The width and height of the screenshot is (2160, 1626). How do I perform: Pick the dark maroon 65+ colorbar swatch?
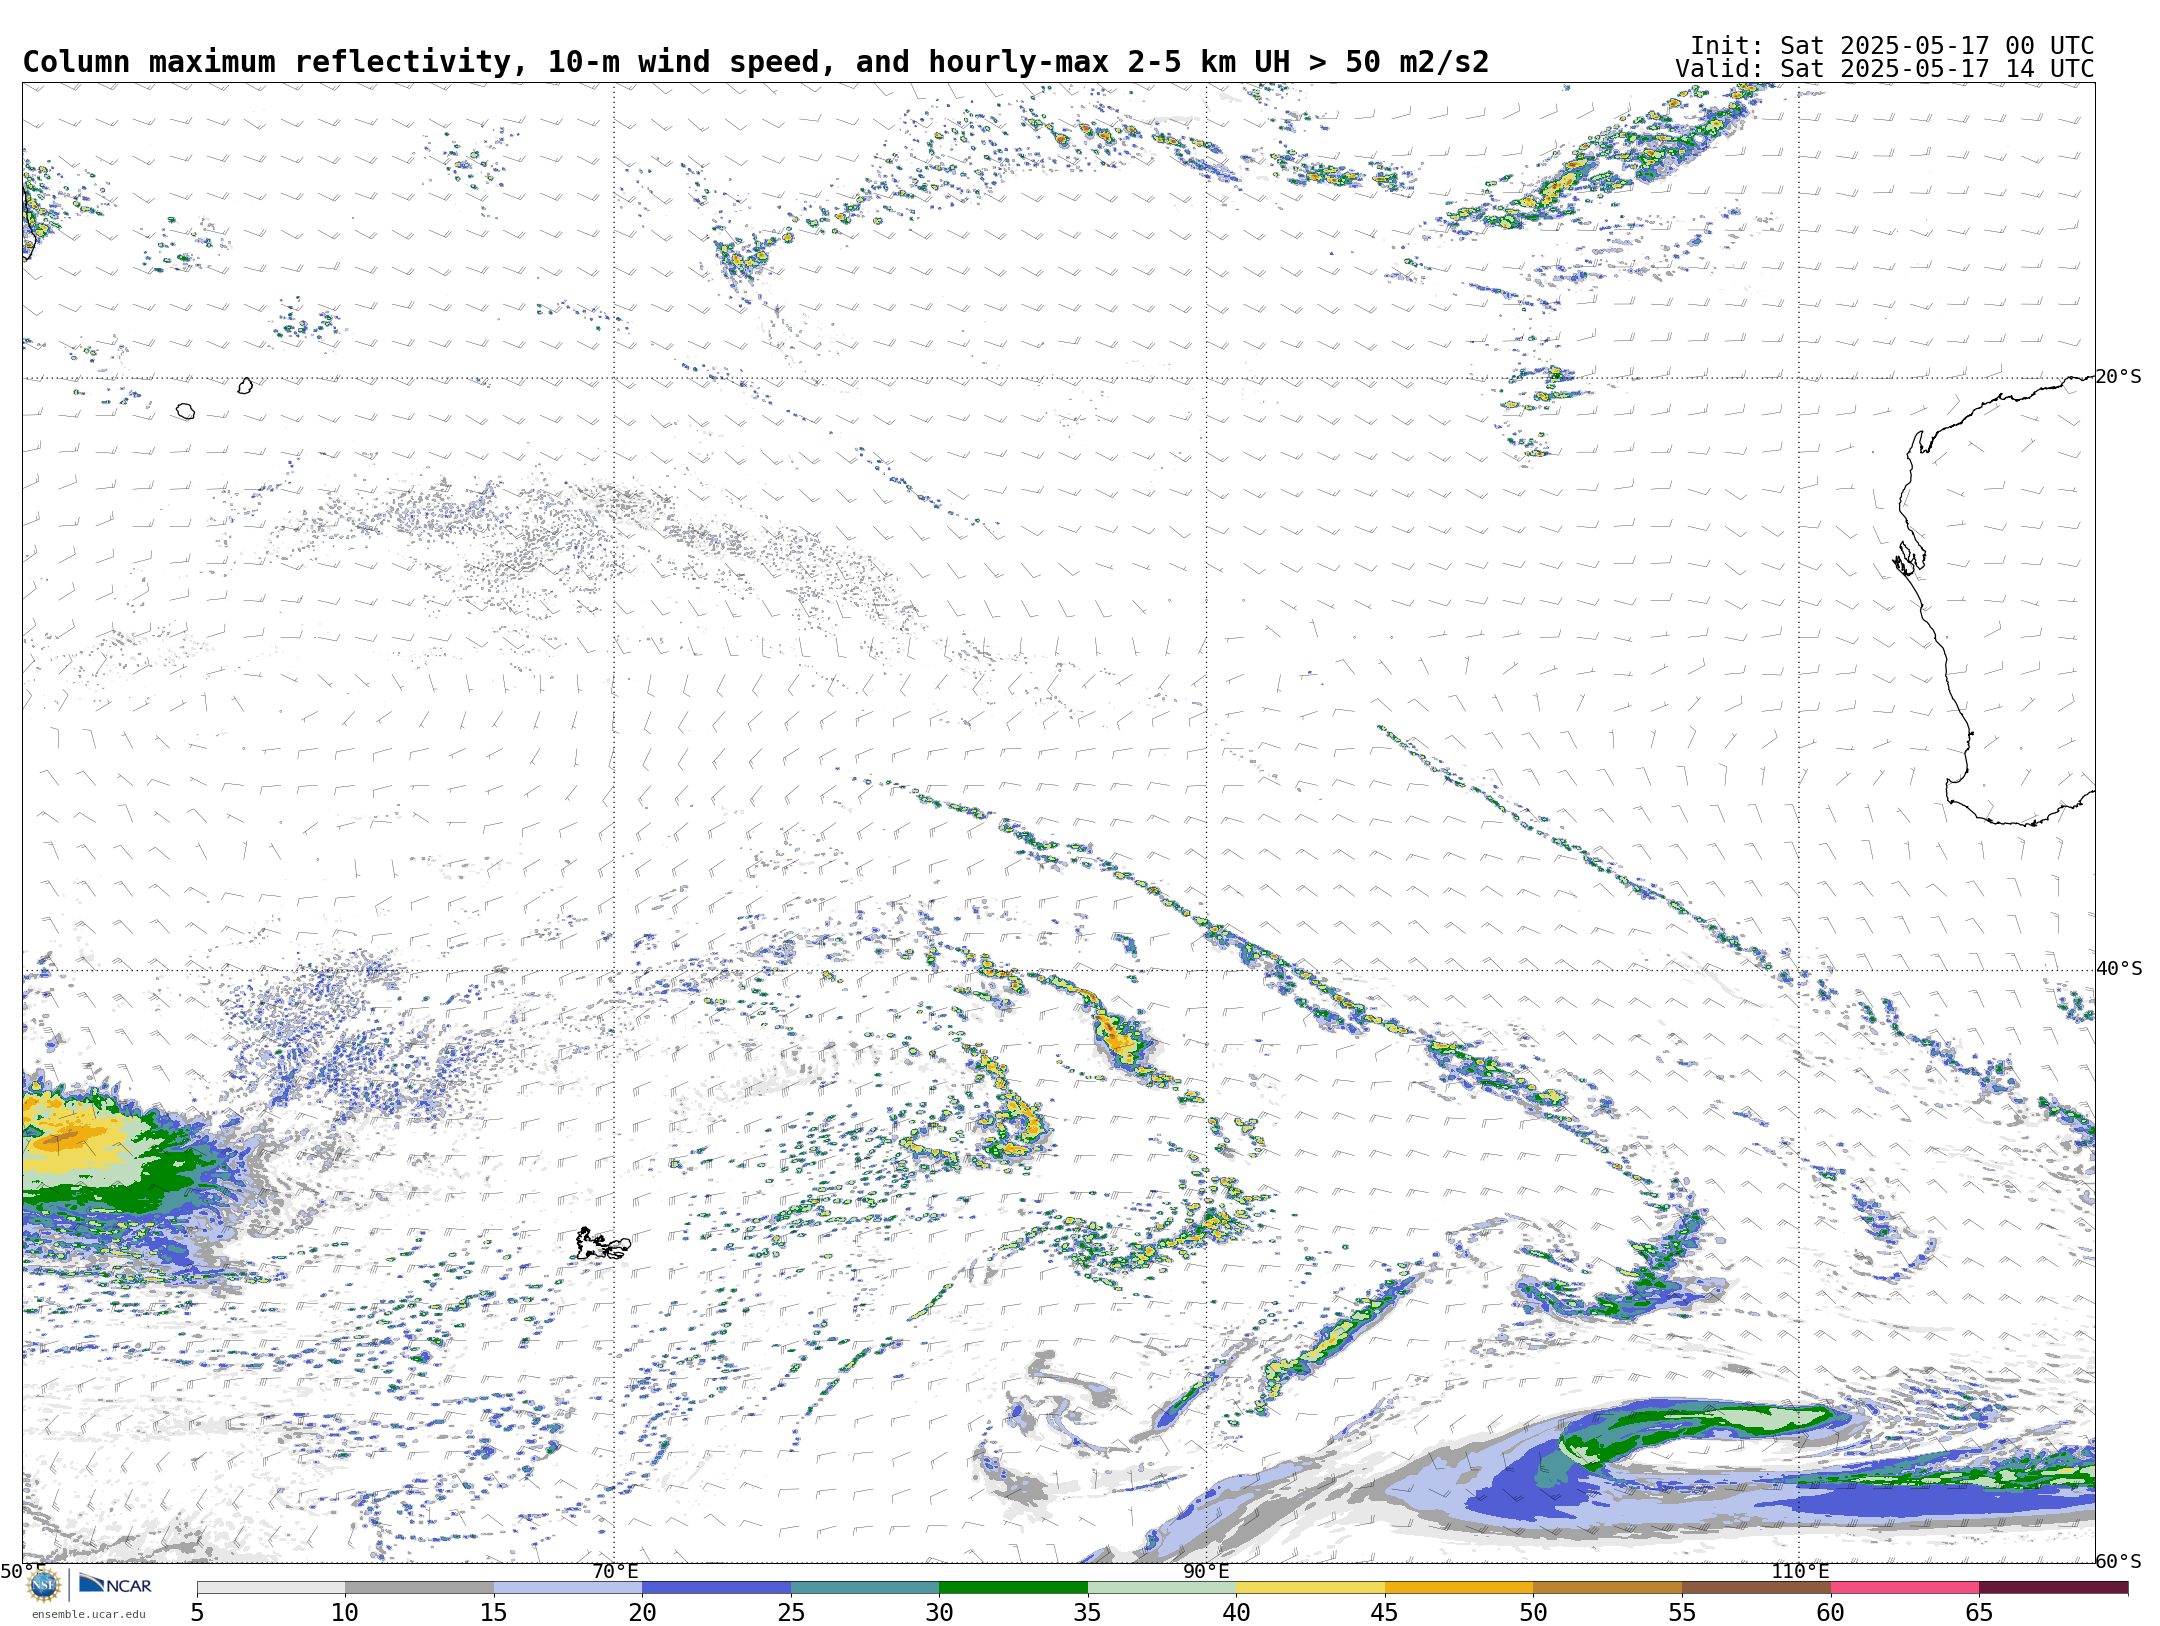pyautogui.click(x=2053, y=1587)
